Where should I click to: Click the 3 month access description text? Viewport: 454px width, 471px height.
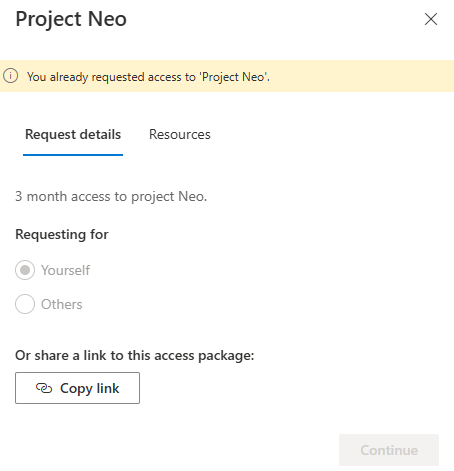click(111, 196)
